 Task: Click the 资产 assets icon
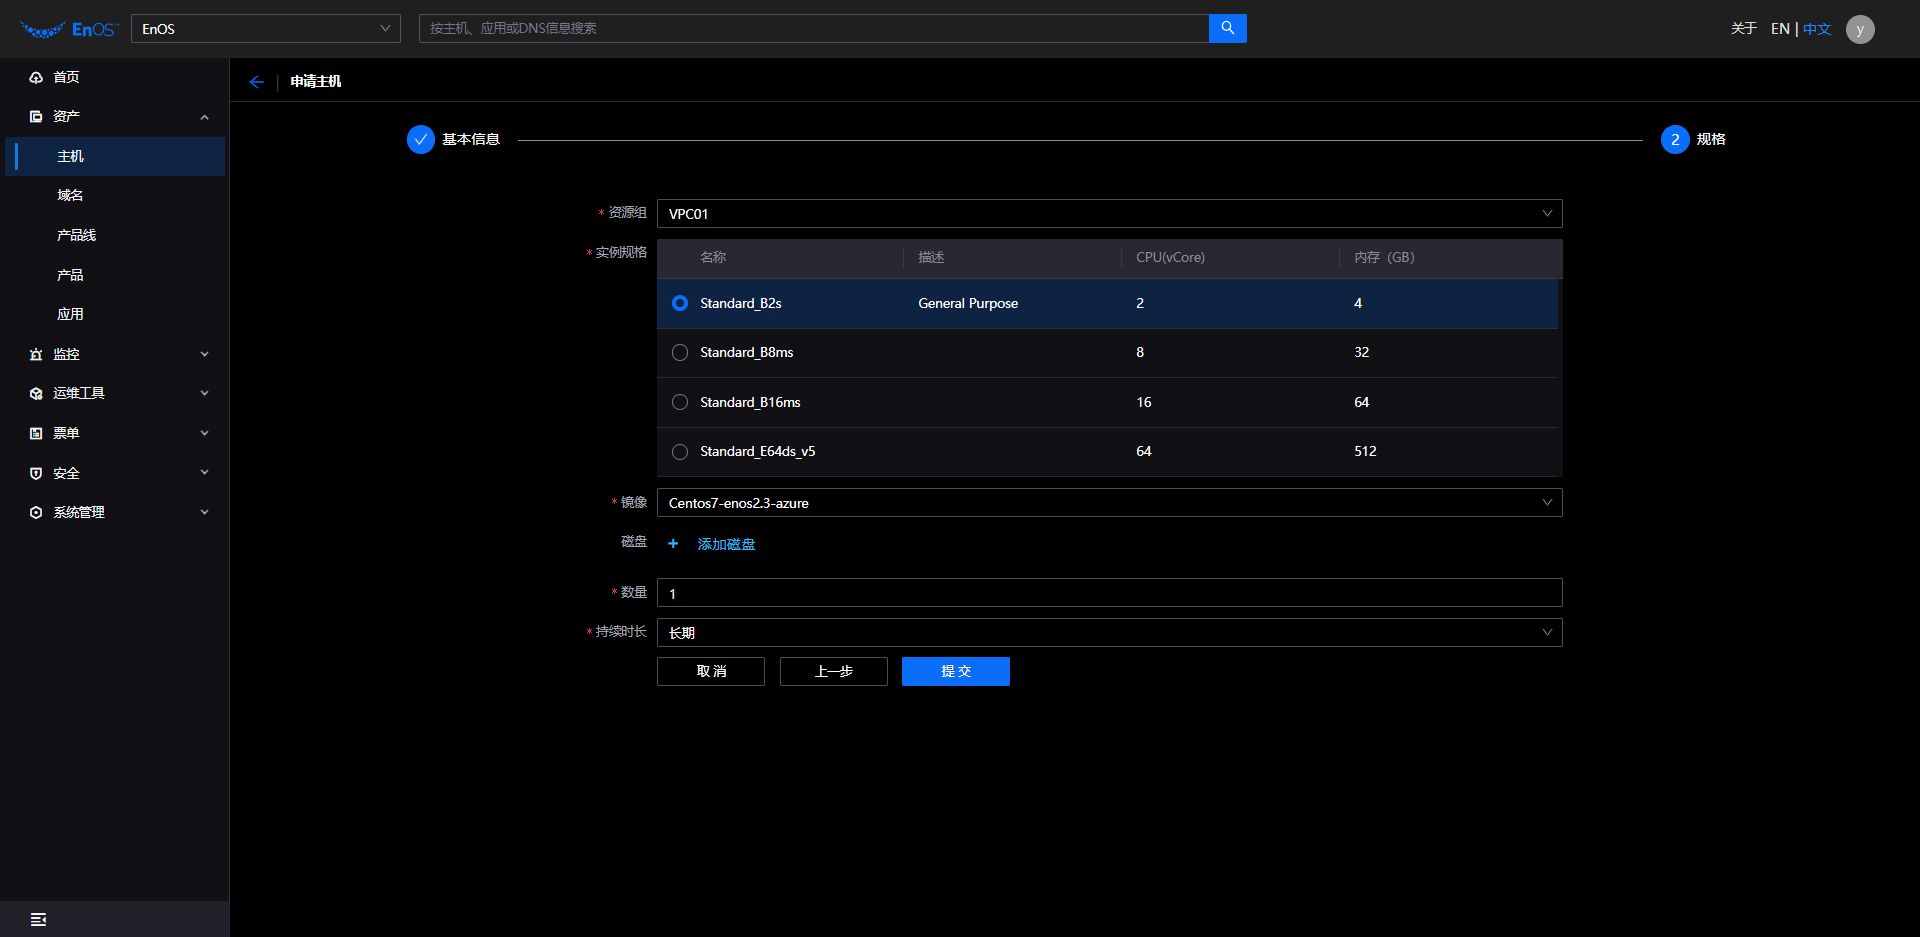tap(36, 117)
